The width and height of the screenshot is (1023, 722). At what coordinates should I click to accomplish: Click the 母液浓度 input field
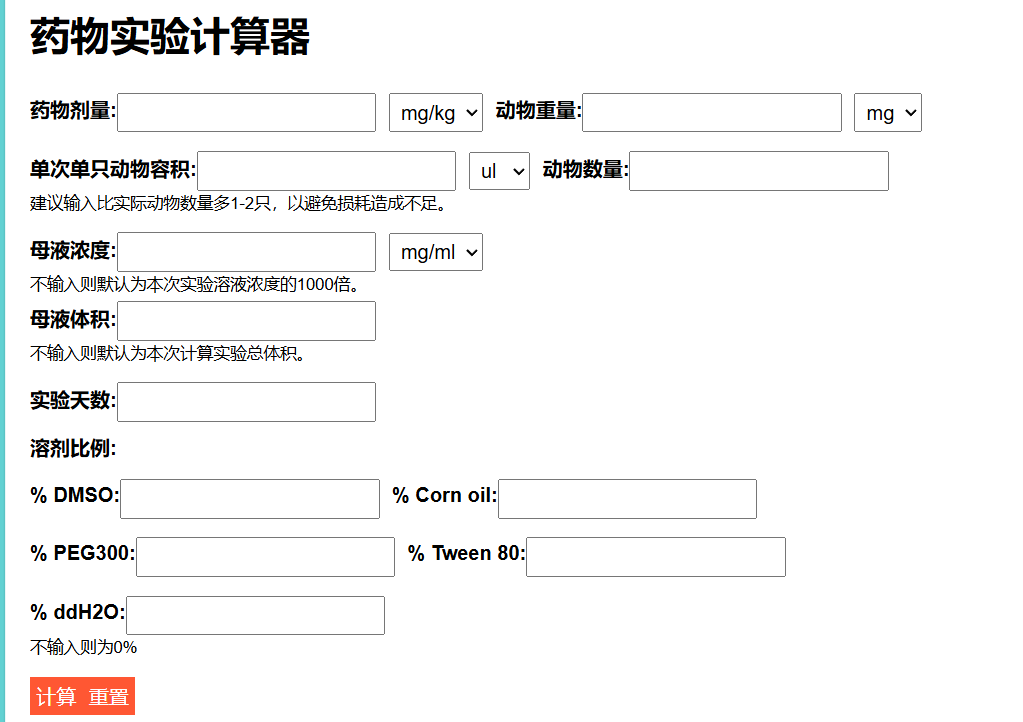[246, 252]
